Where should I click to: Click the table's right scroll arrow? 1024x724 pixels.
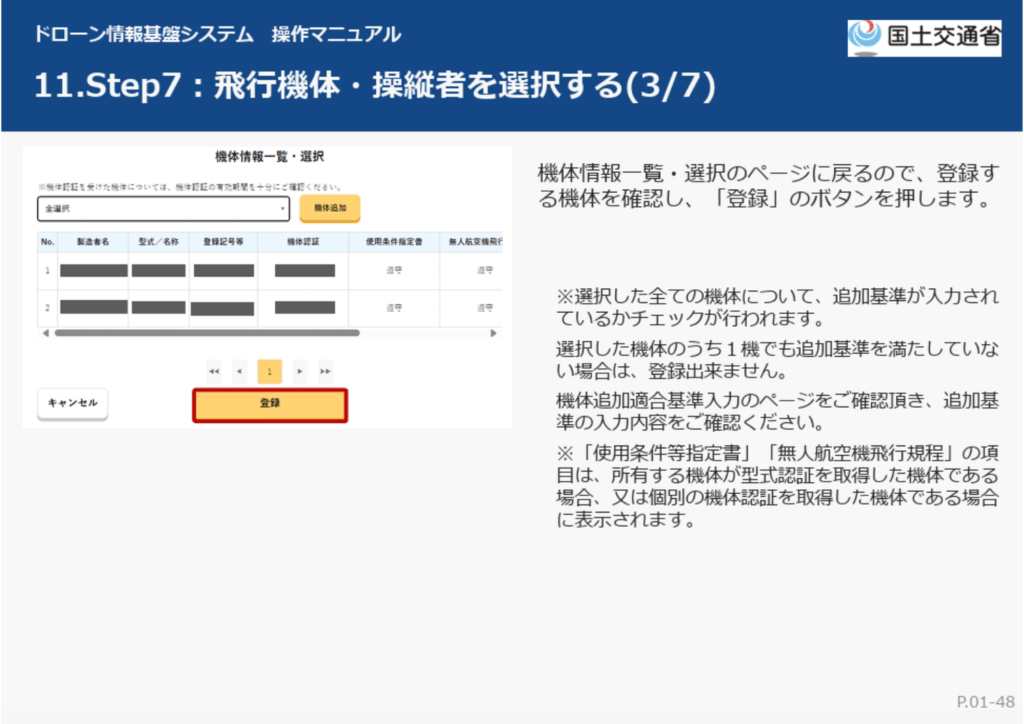click(x=493, y=333)
